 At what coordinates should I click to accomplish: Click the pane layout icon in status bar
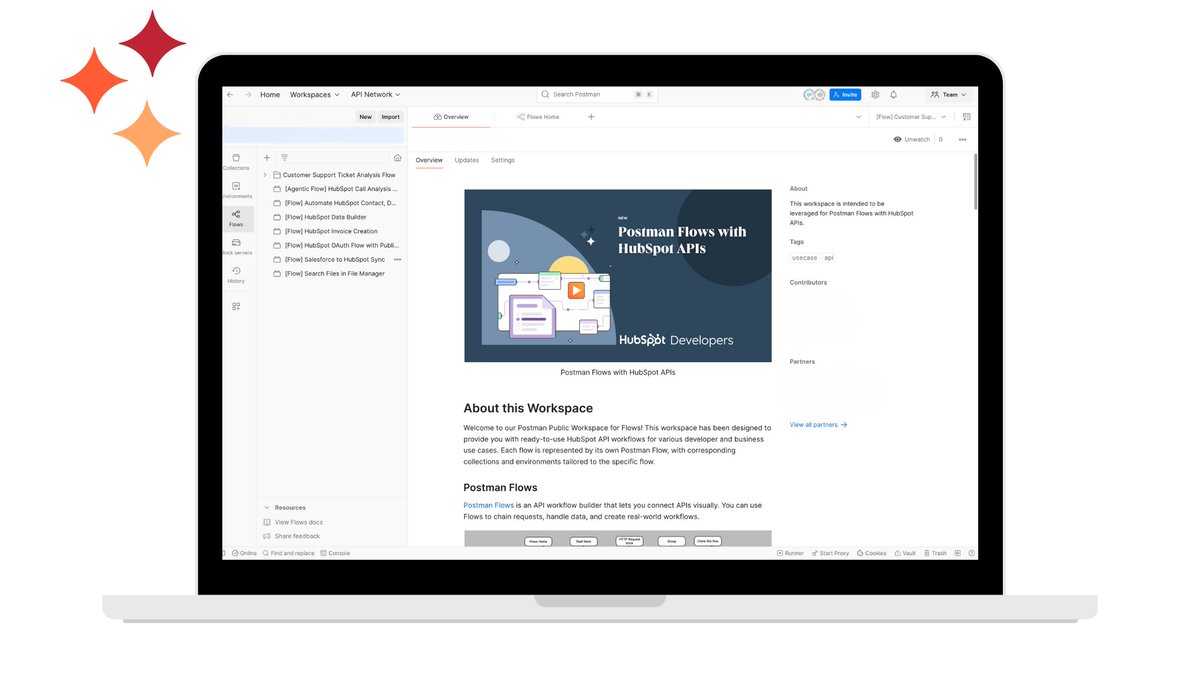point(957,553)
